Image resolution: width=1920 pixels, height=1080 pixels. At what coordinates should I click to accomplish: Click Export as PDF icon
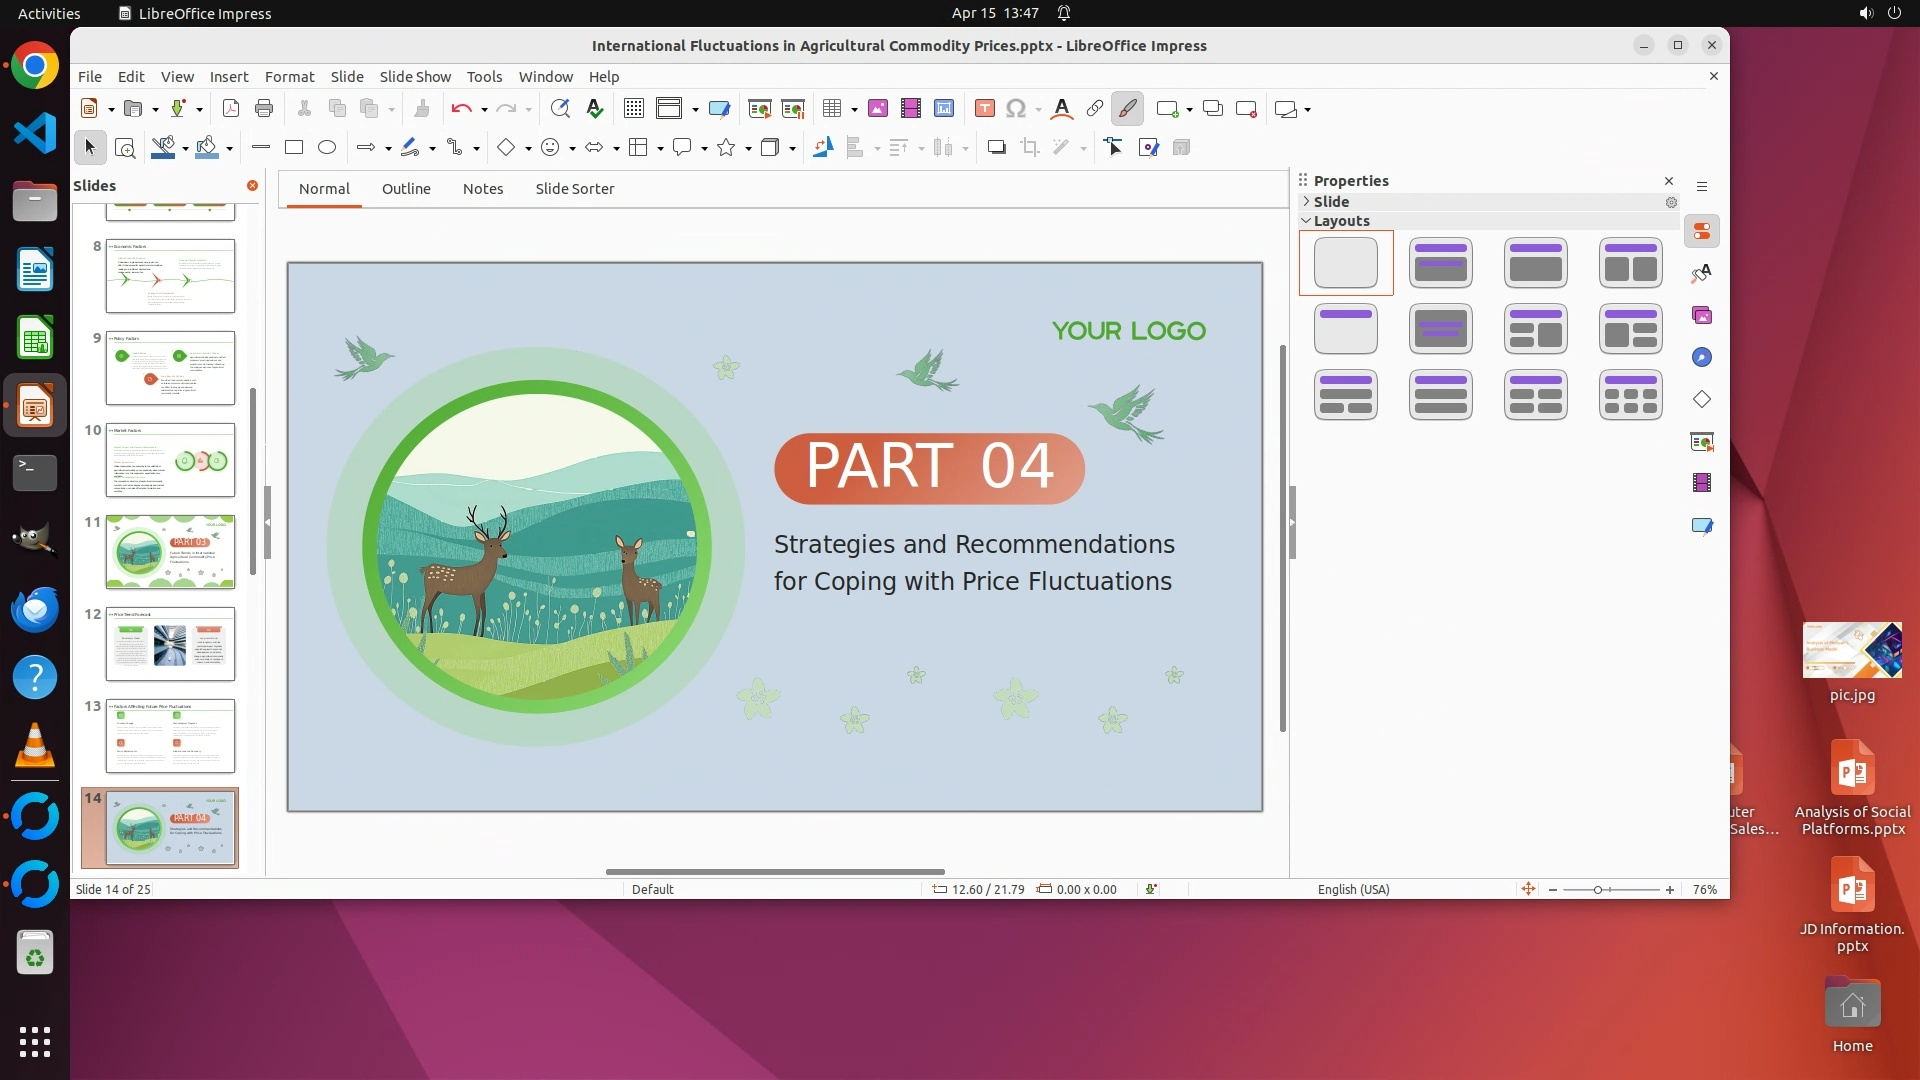tap(230, 109)
